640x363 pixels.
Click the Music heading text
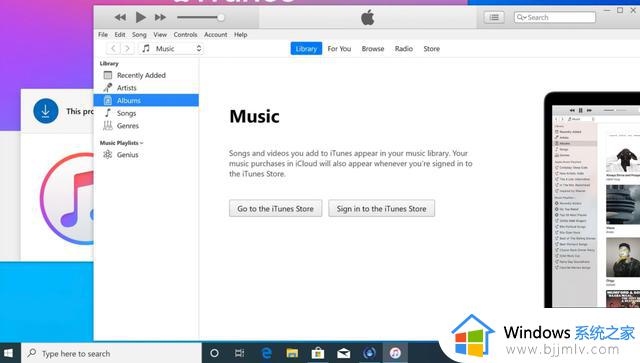(x=254, y=116)
